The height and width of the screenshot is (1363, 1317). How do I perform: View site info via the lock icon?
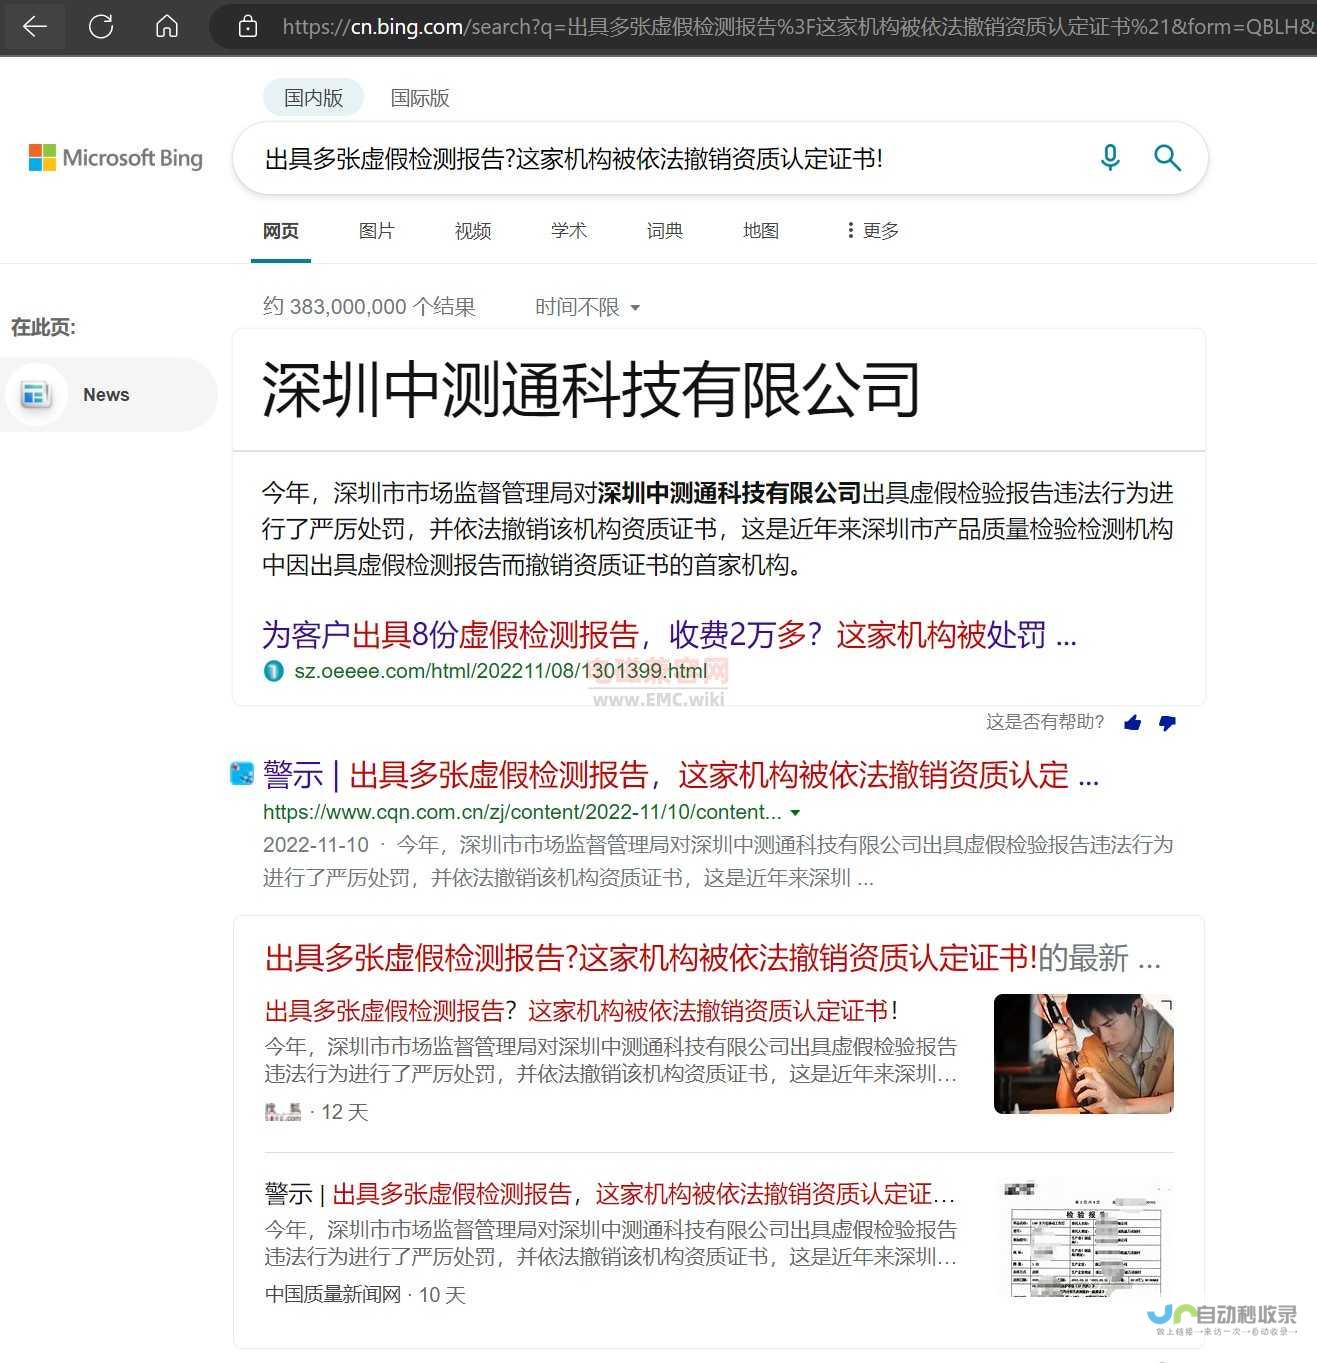(248, 27)
